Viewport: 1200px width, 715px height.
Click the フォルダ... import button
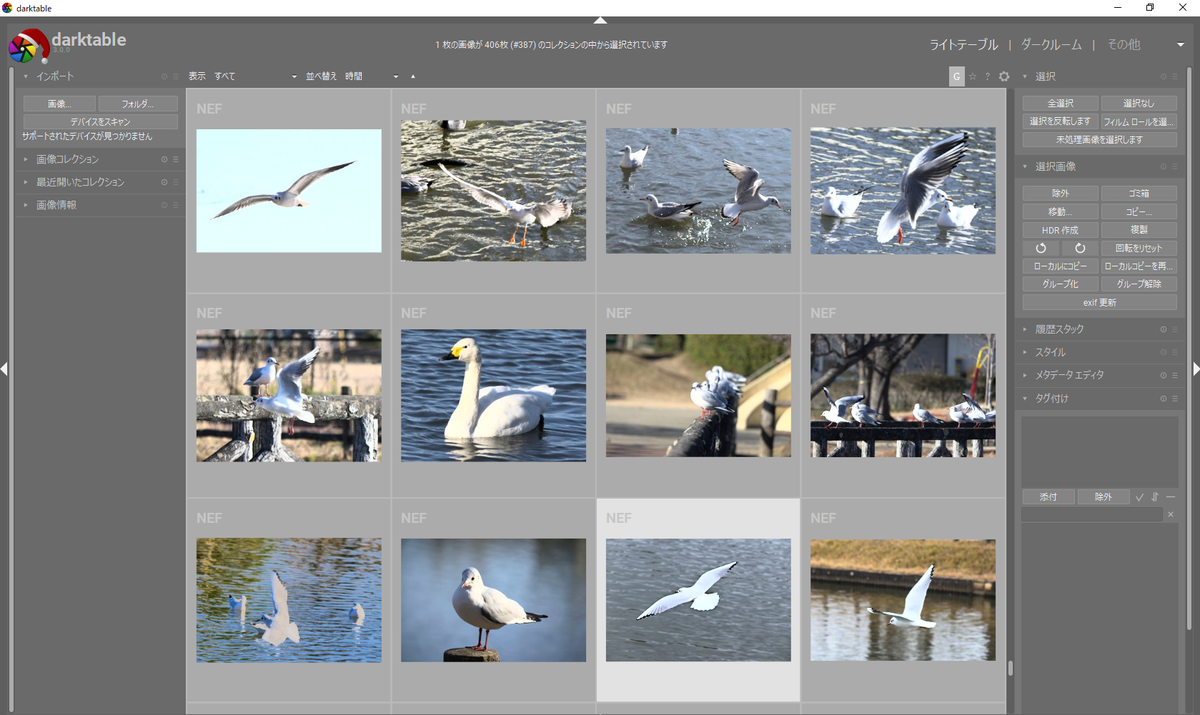(x=138, y=104)
